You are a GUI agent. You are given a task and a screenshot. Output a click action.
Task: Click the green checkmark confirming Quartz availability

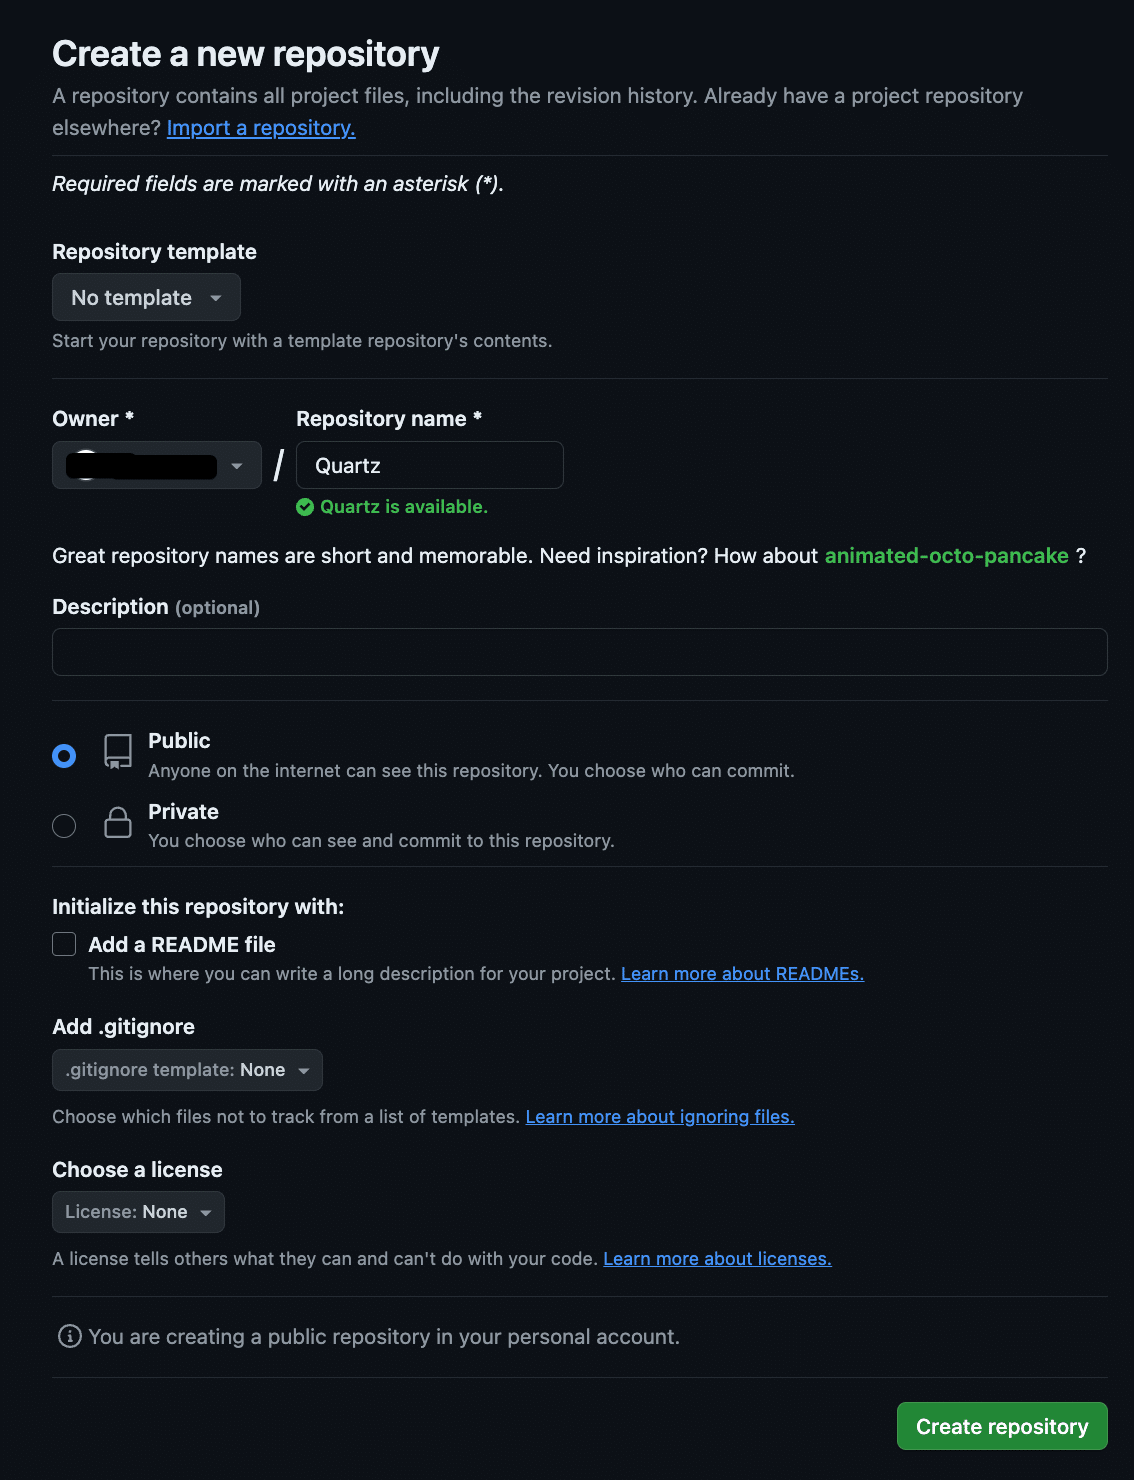[306, 507]
